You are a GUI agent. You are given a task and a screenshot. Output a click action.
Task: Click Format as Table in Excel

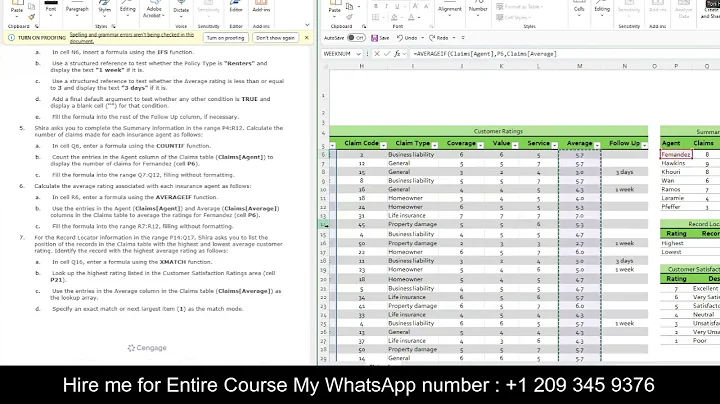[519, 6]
